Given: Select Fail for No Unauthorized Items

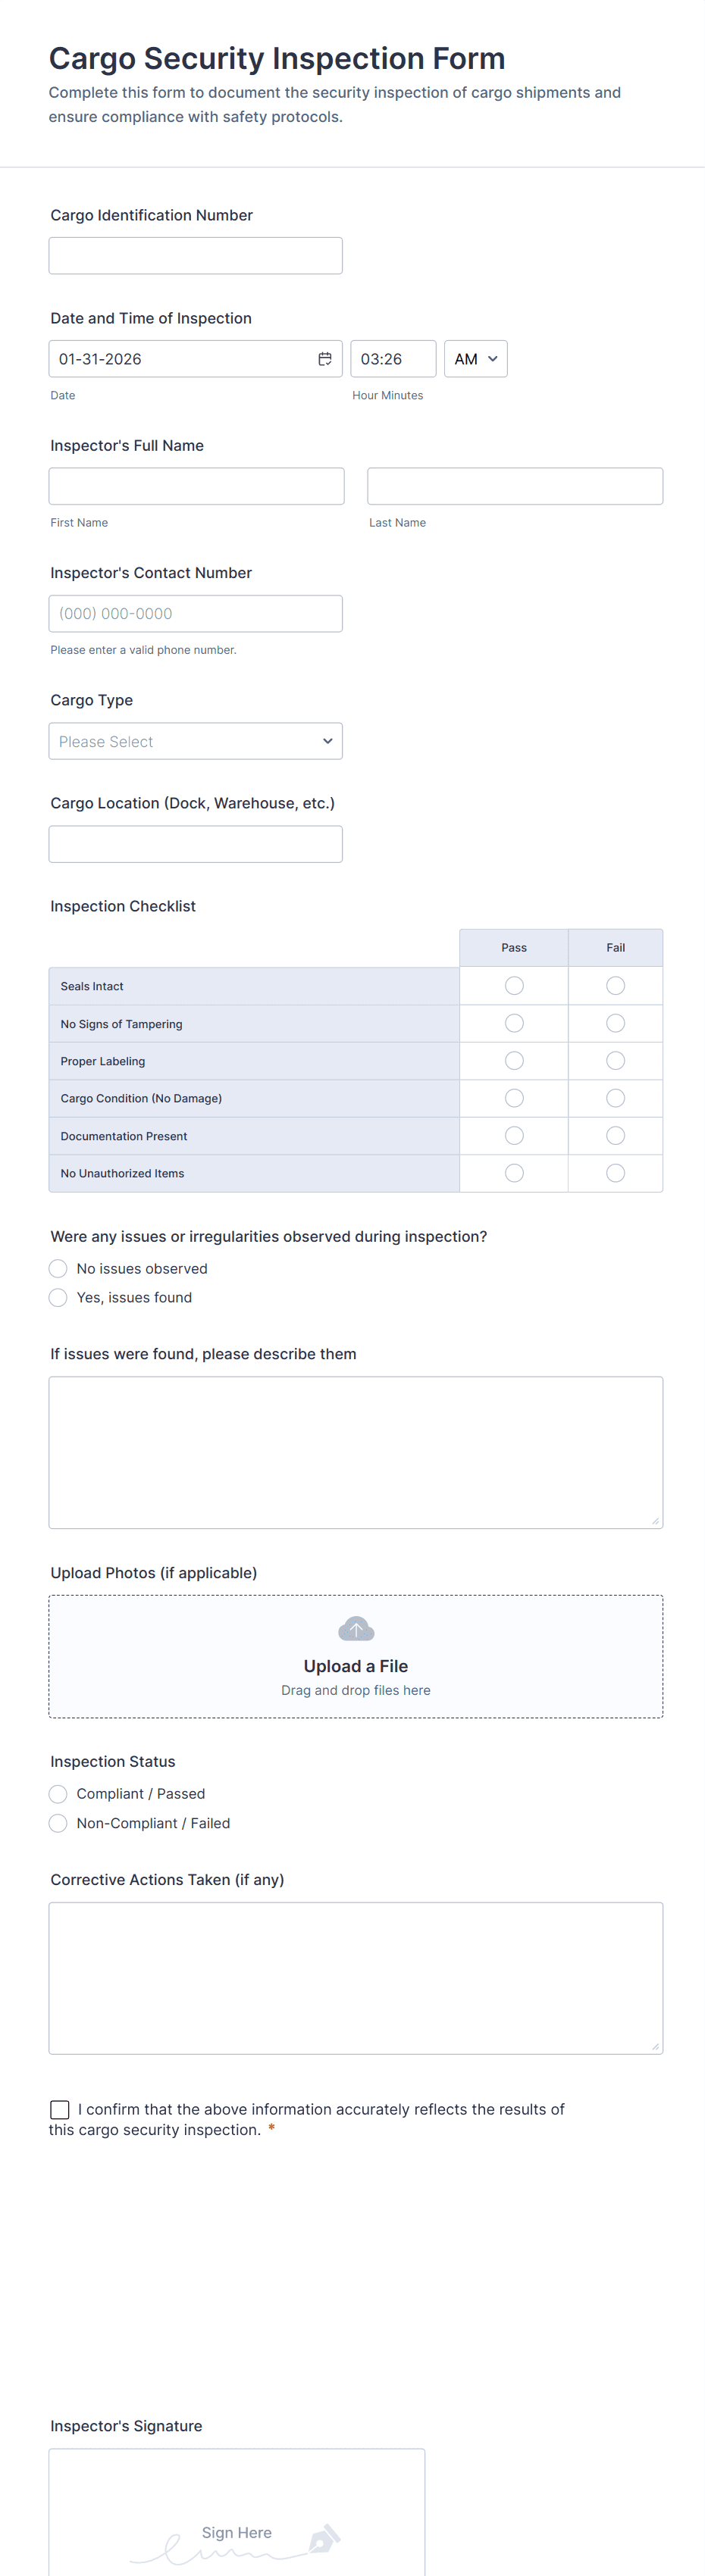Looking at the screenshot, I should point(614,1173).
